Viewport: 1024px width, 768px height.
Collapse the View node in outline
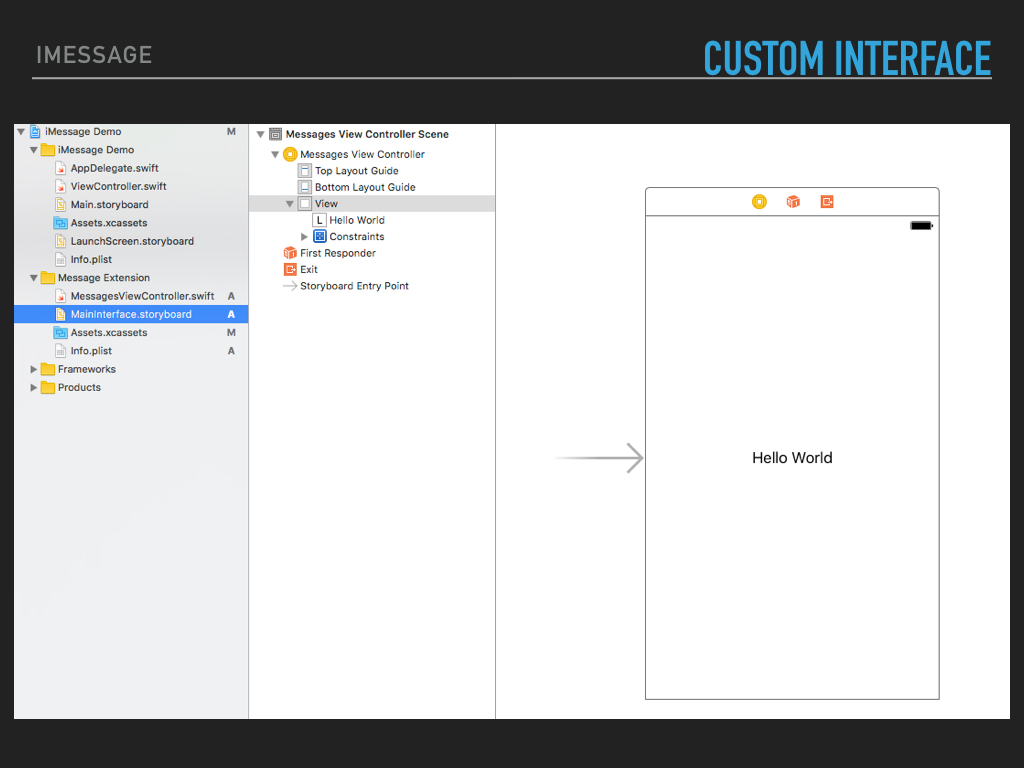point(290,204)
